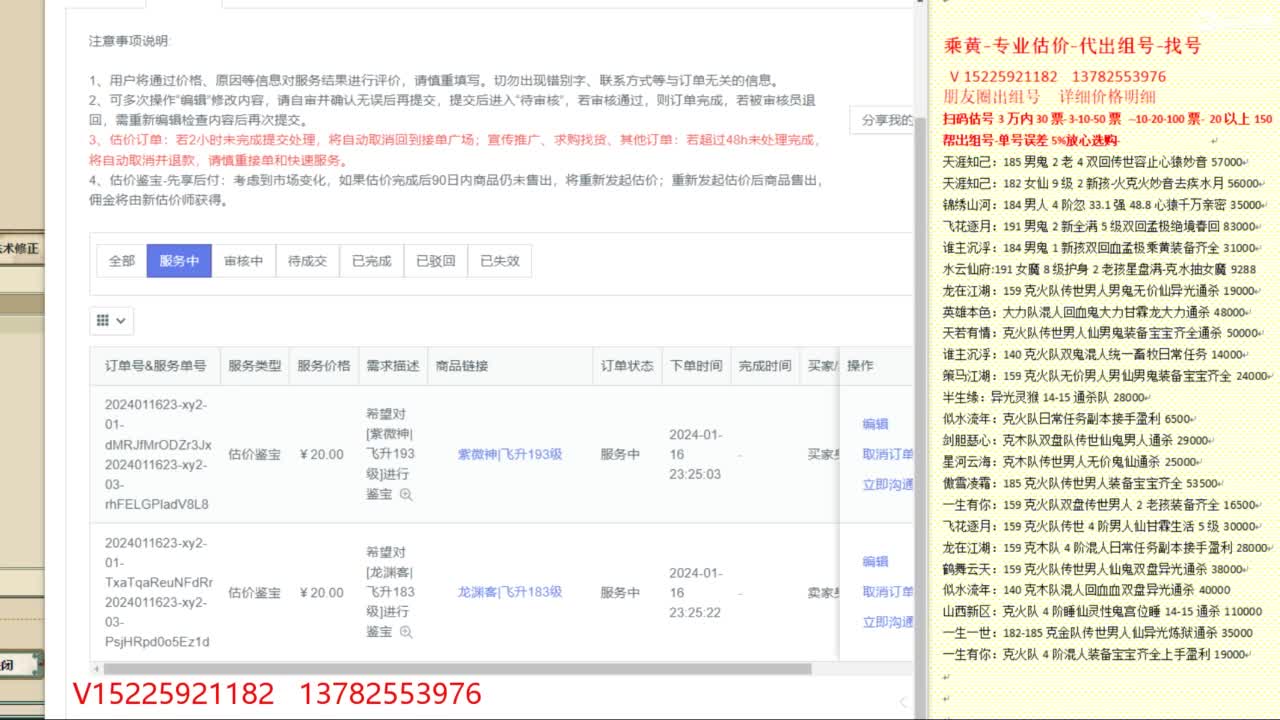This screenshot has height=720, width=1280.
Task: Click 取消订单 for the 龙渊客 order
Action: click(887, 592)
